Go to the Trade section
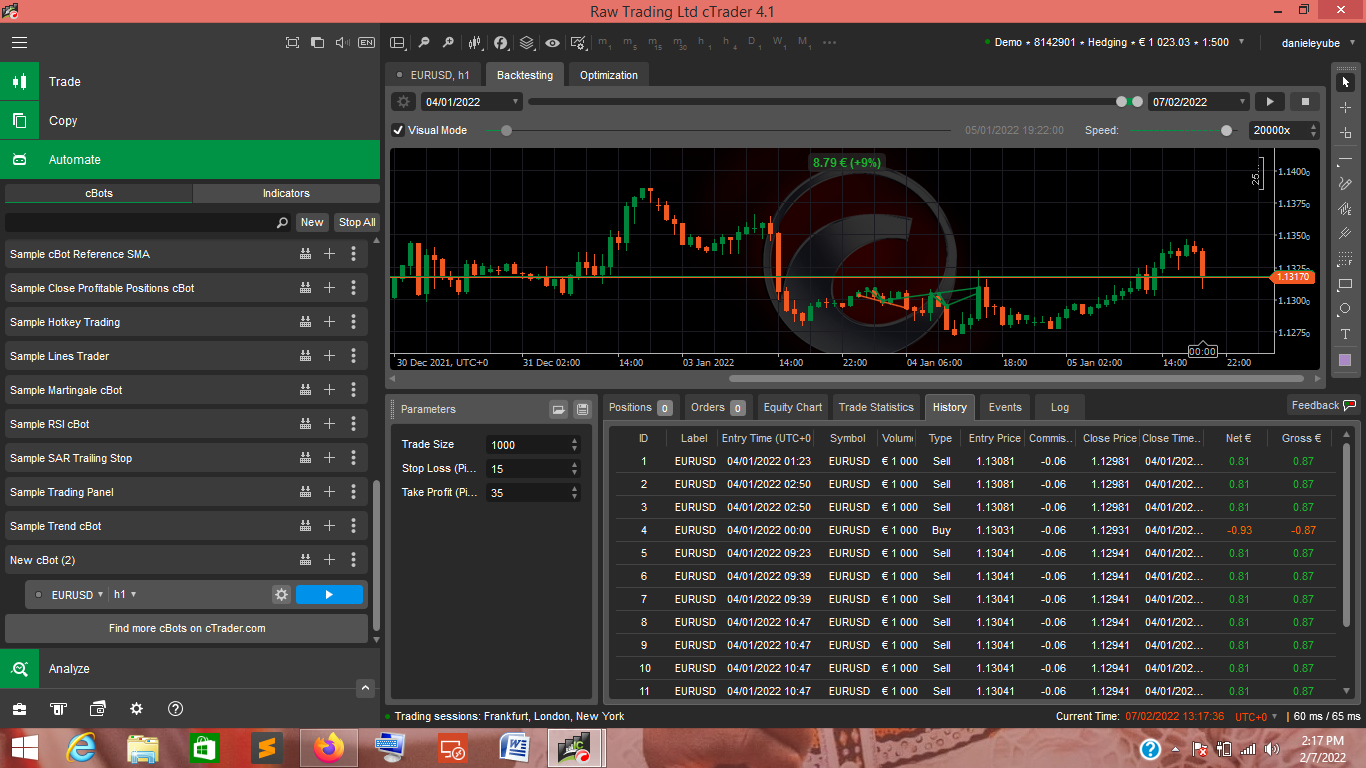This screenshot has width=1366, height=768. pyautogui.click(x=190, y=82)
